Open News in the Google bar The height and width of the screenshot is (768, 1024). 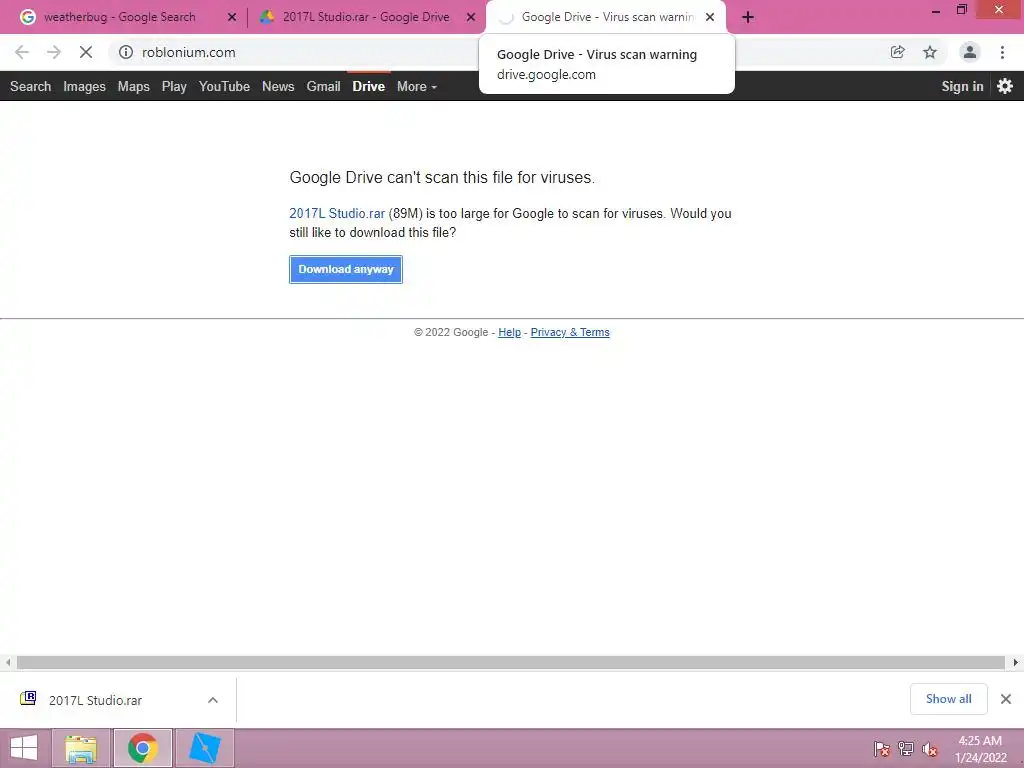point(278,86)
